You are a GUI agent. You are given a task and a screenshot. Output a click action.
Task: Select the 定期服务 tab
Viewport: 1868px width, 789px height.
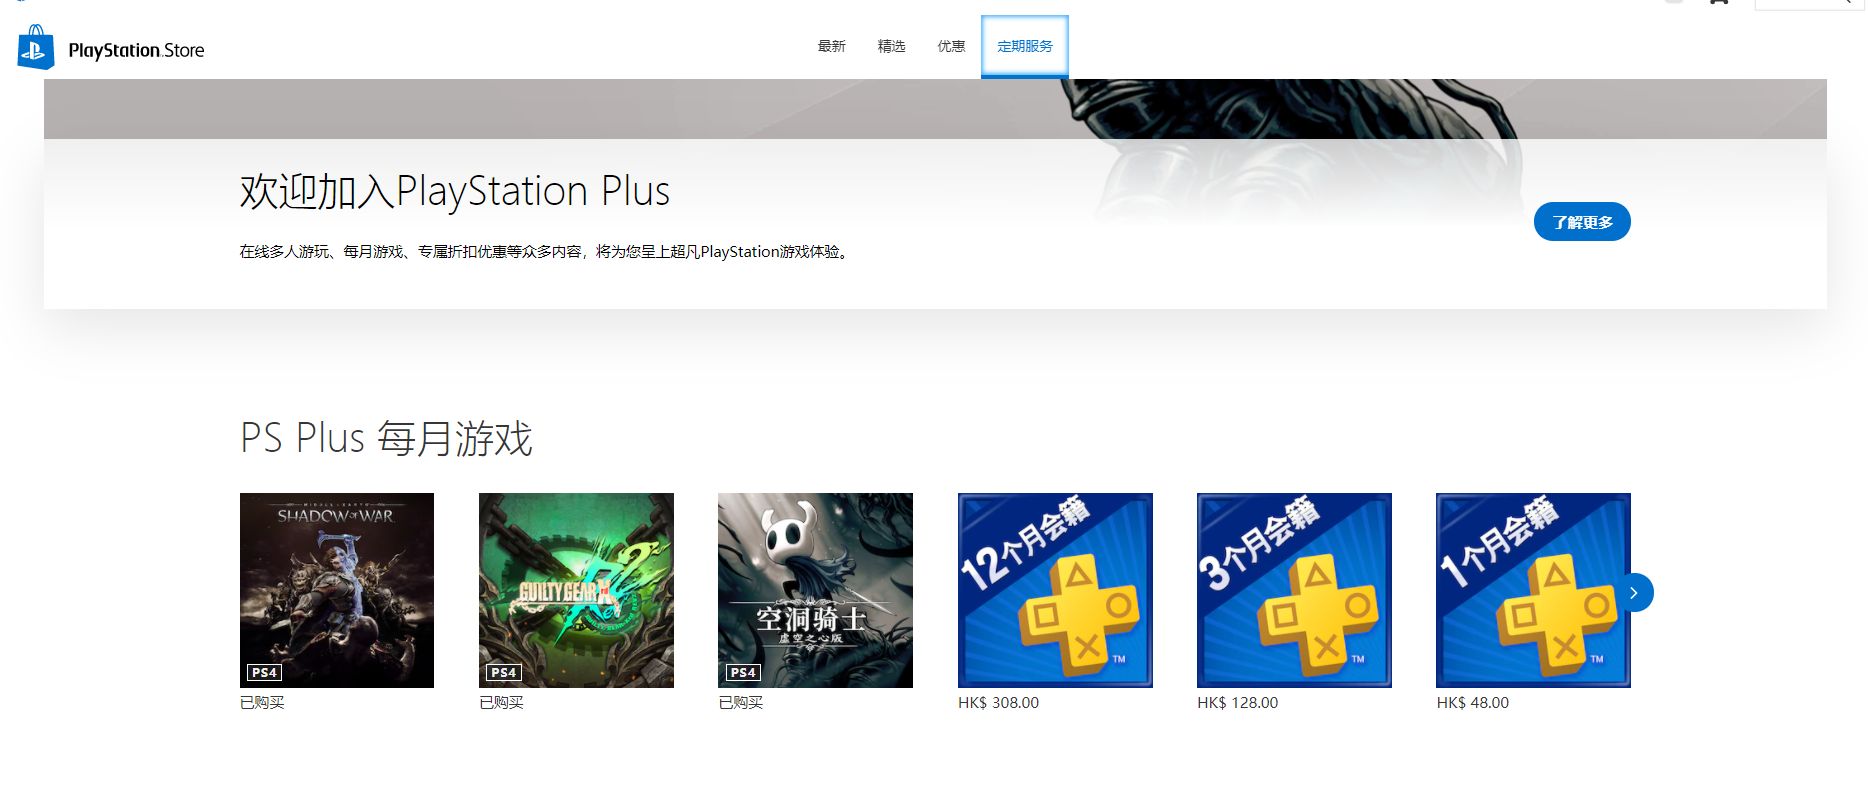coord(1025,46)
